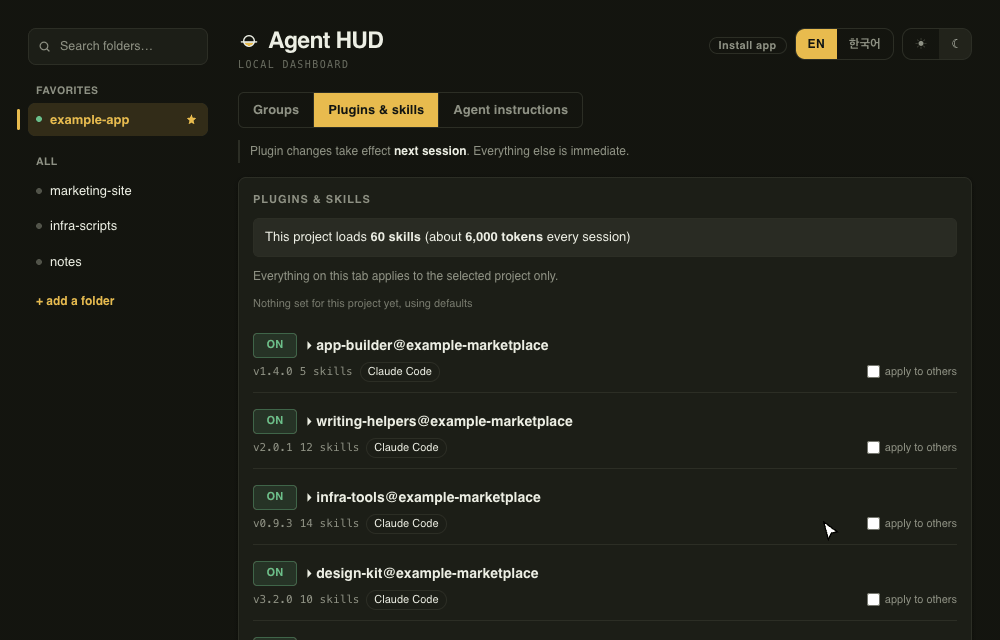Click Claude Code tag on writing-helpers row
The height and width of the screenshot is (640, 1000).
click(406, 447)
